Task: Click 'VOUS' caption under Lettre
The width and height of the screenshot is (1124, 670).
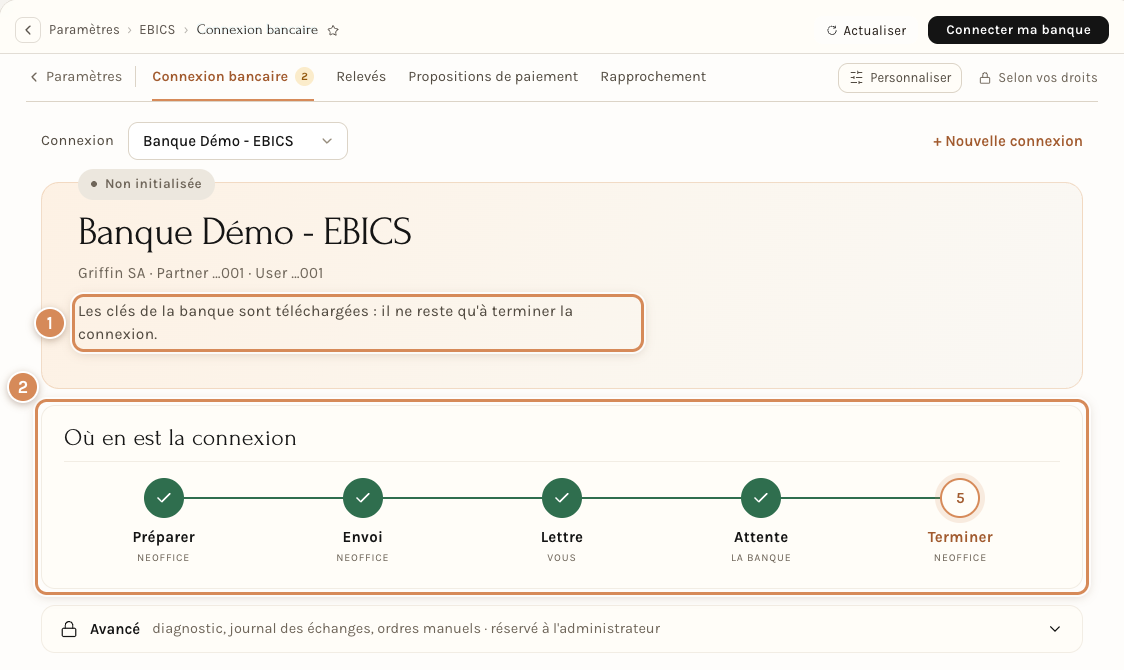Action: (561, 557)
